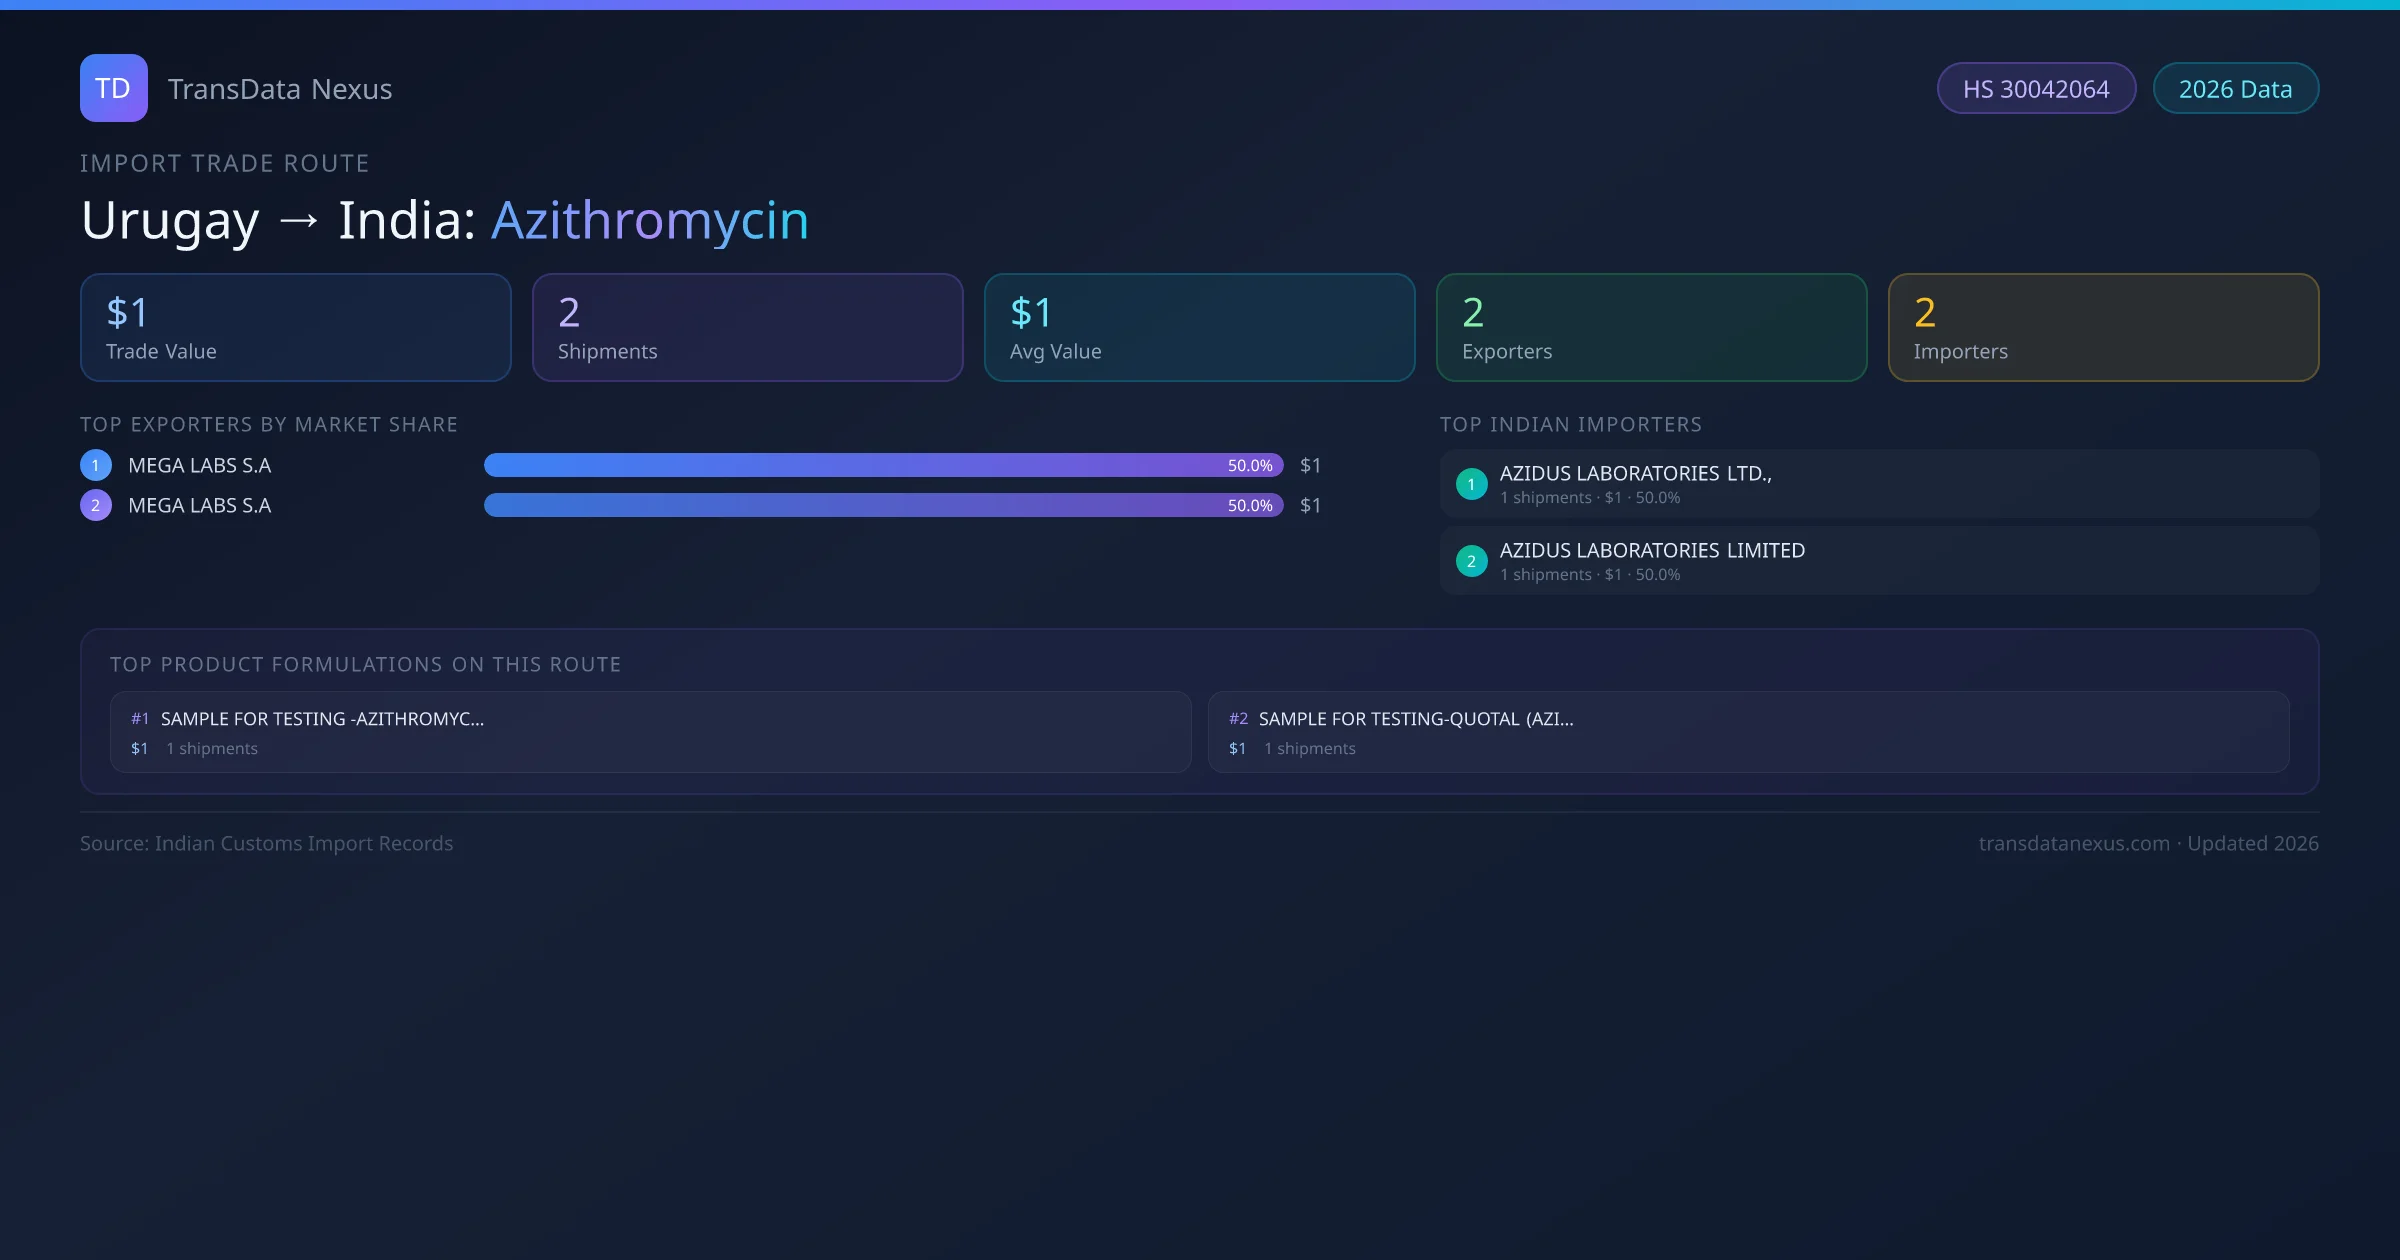2400x1260 pixels.
Task: Select the Trade Value stat card
Action: (295, 327)
